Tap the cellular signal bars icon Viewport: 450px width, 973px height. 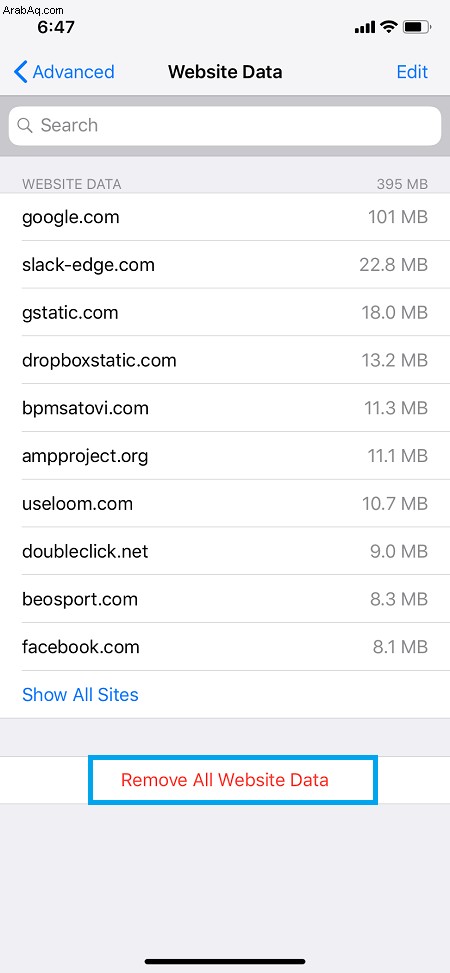click(x=365, y=27)
